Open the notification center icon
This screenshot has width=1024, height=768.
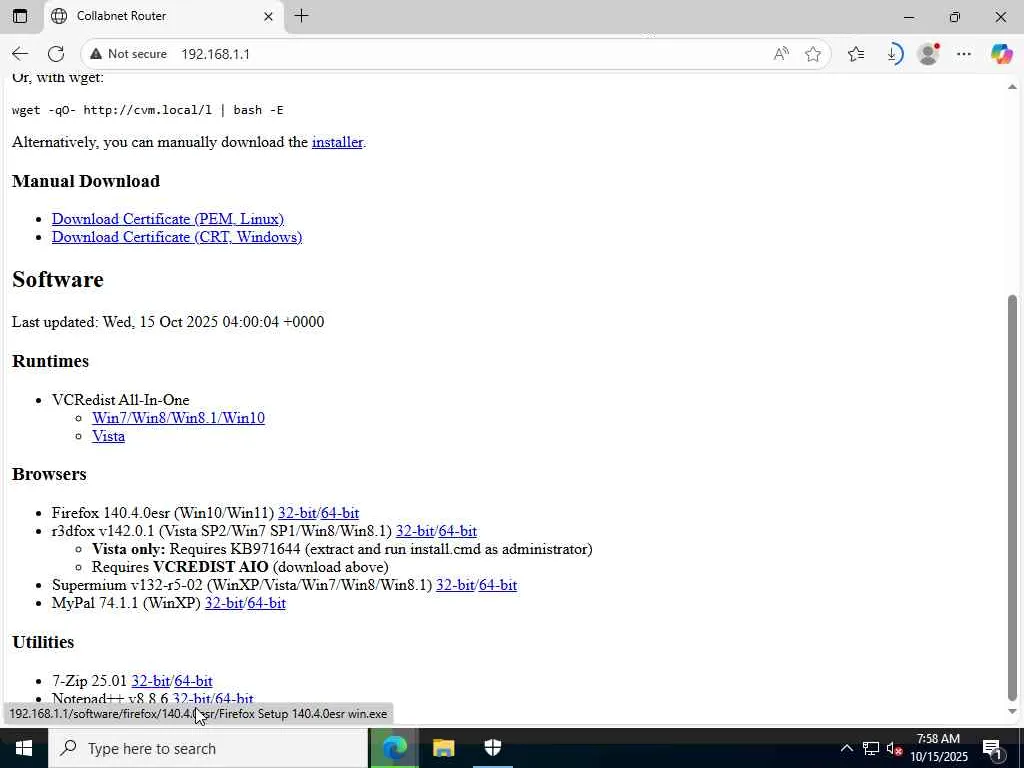(x=993, y=748)
